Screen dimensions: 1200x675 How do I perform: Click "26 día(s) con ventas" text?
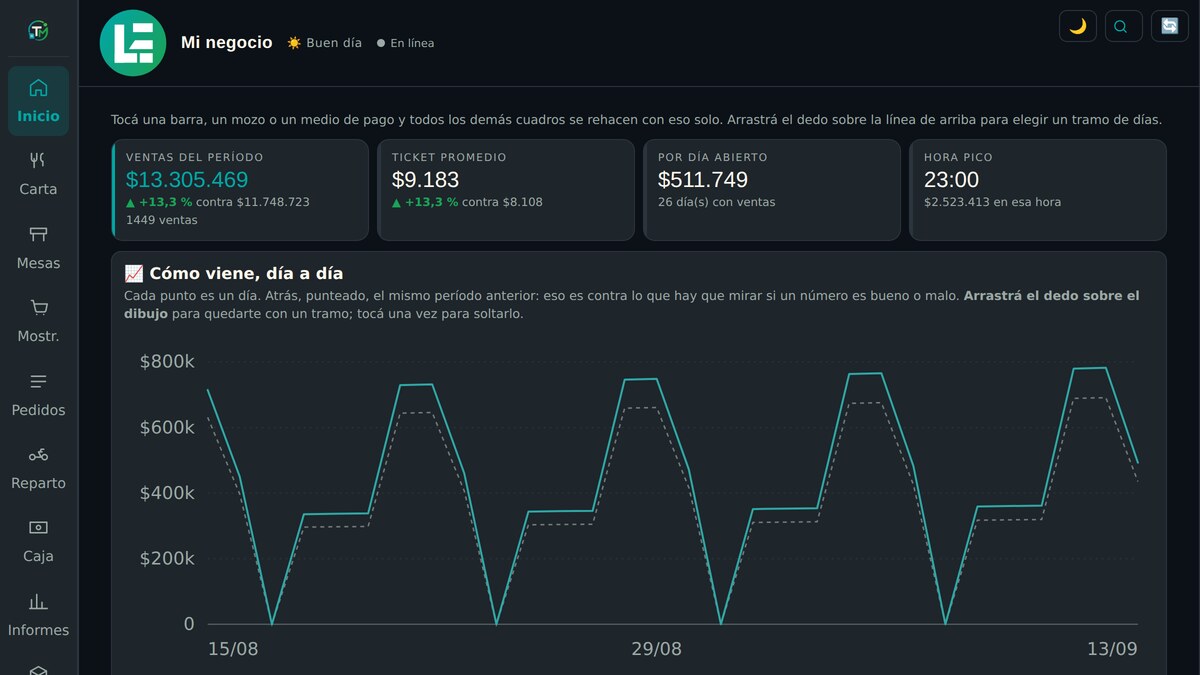click(717, 202)
